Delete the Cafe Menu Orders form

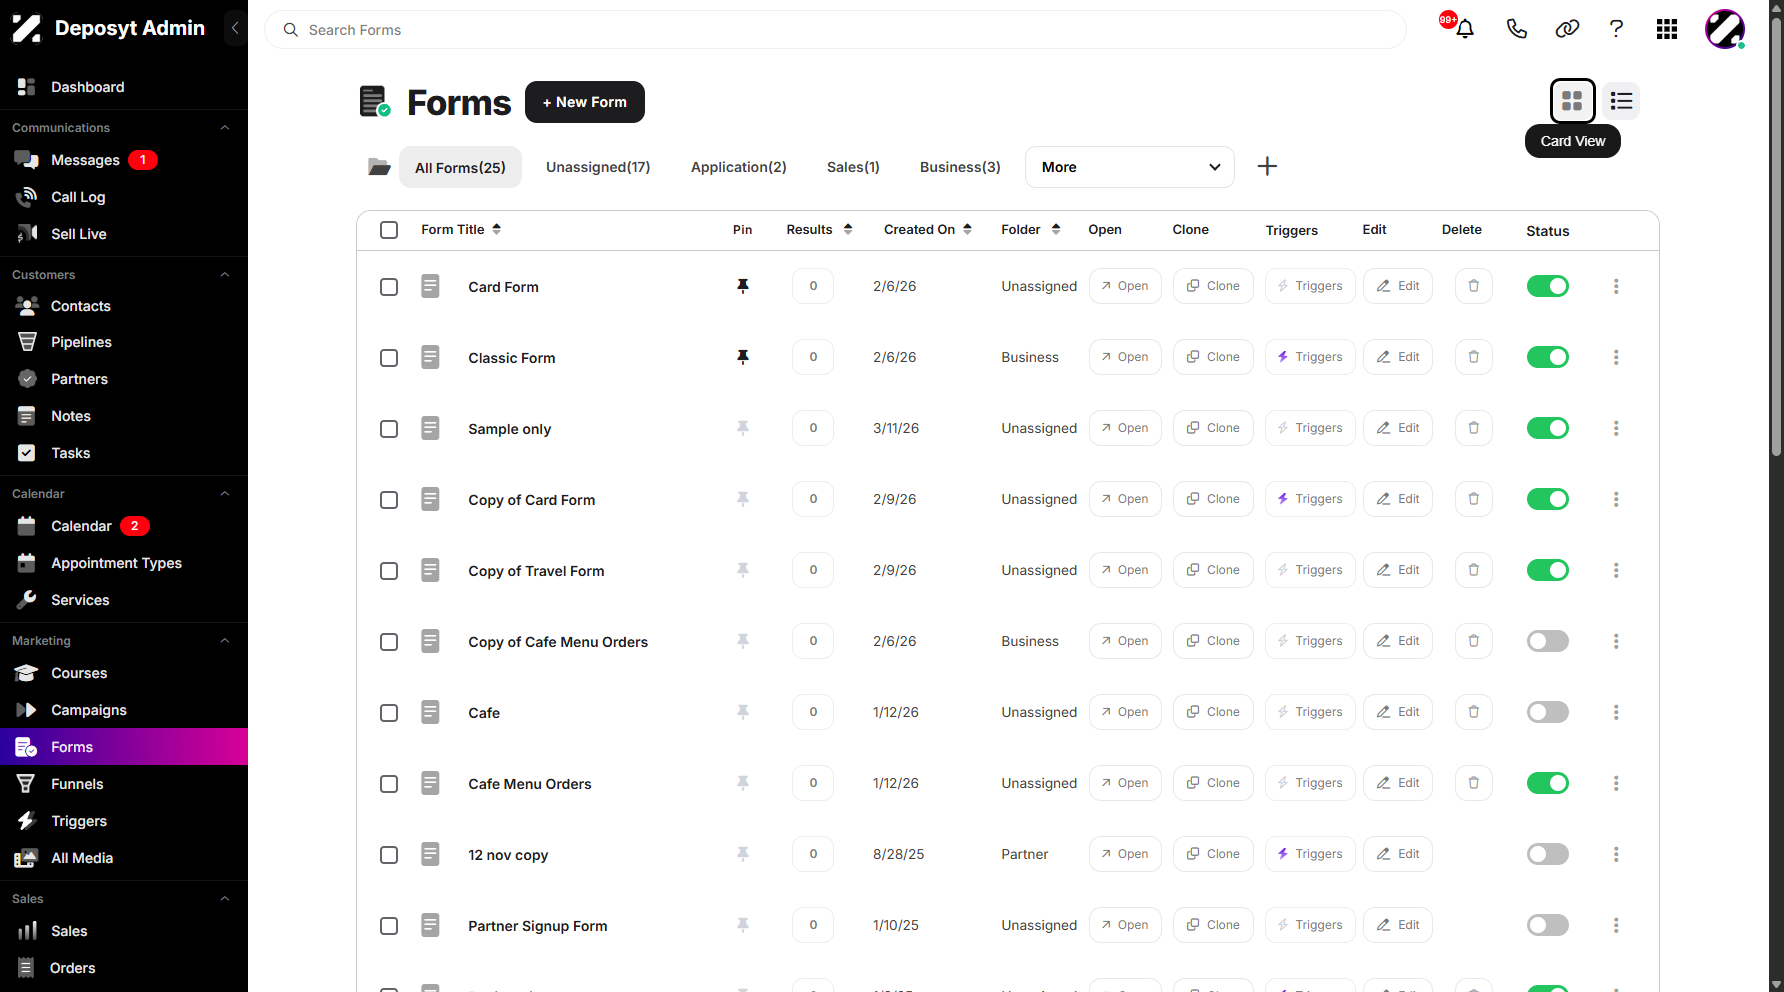[1473, 783]
